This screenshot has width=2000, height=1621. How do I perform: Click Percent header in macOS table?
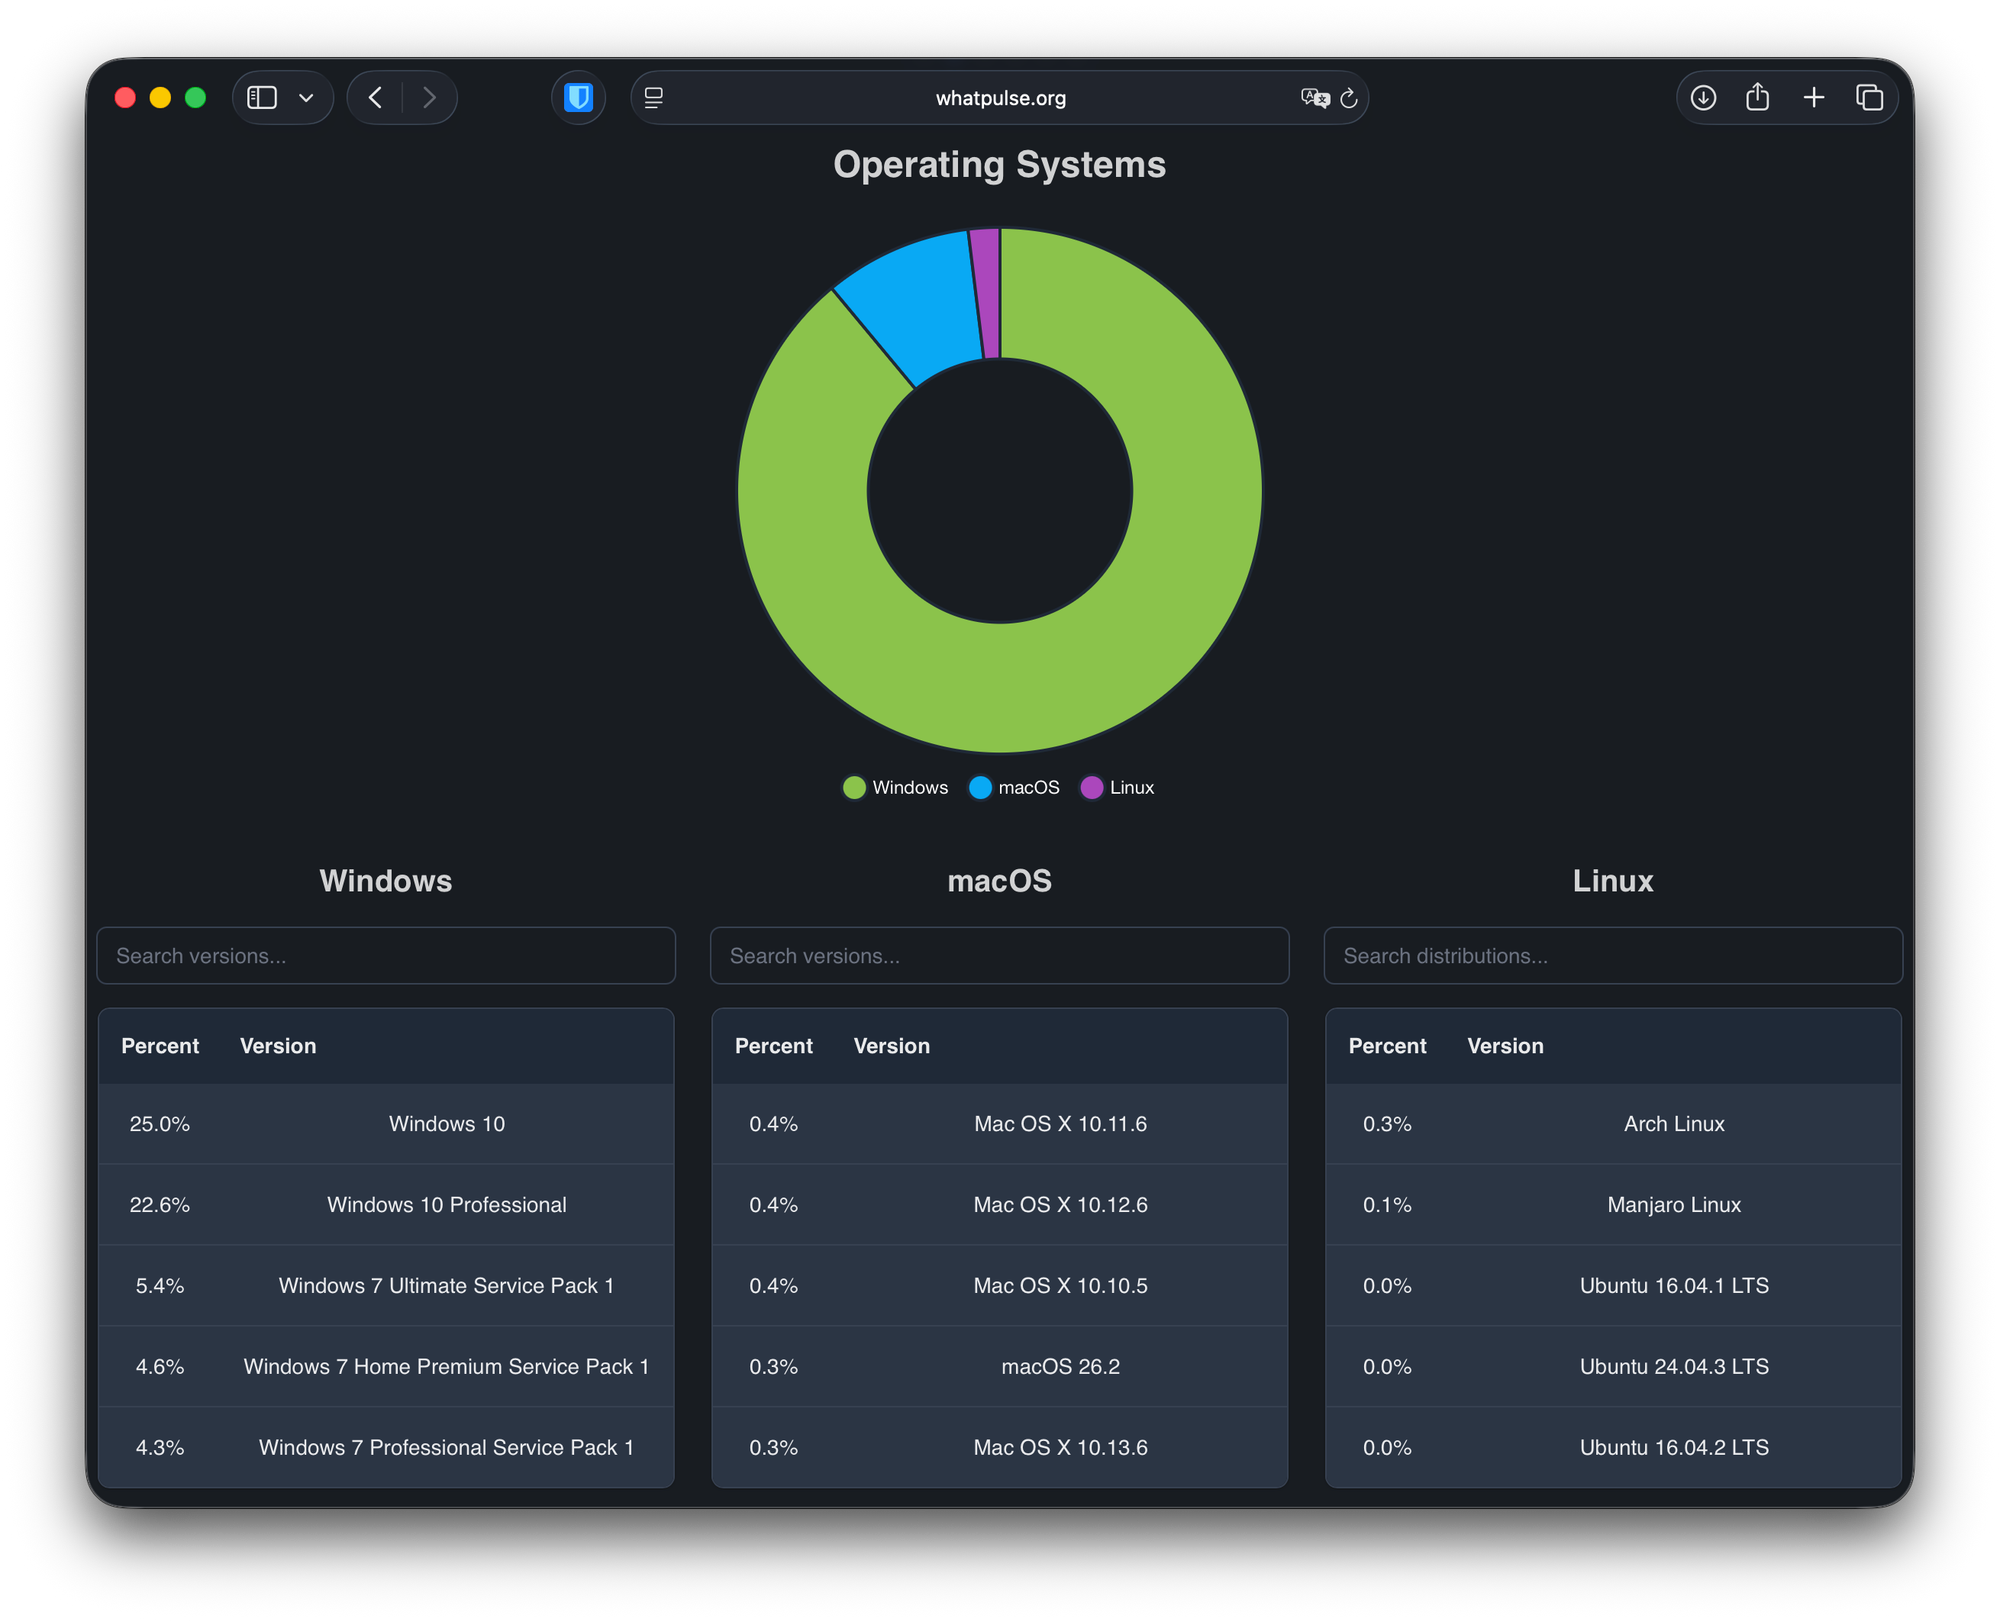coord(773,1046)
